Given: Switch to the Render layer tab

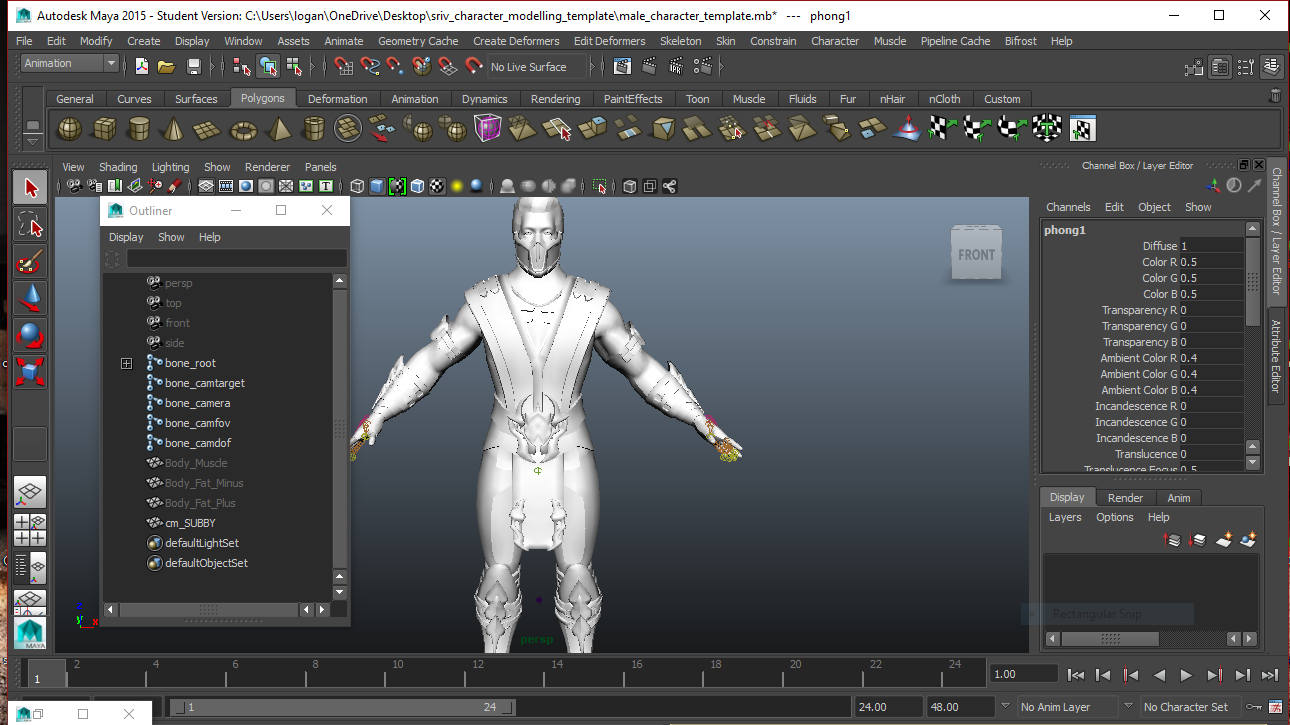Looking at the screenshot, I should [1125, 498].
